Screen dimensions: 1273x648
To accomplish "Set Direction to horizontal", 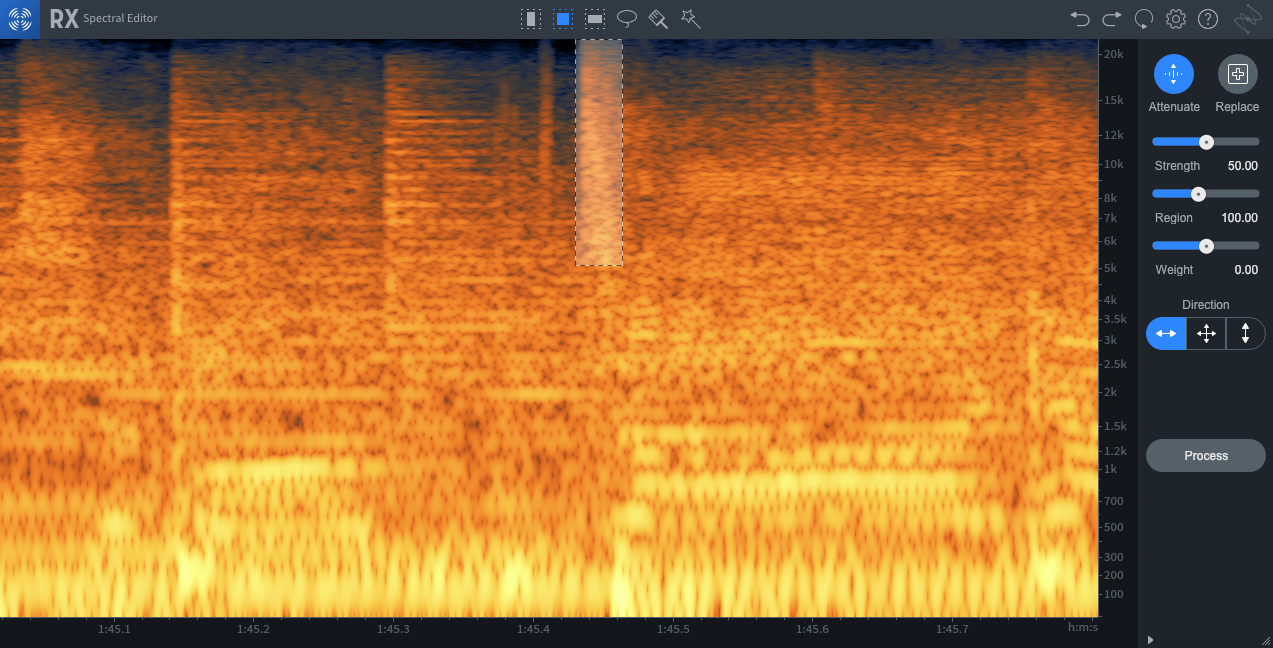I will coord(1166,334).
